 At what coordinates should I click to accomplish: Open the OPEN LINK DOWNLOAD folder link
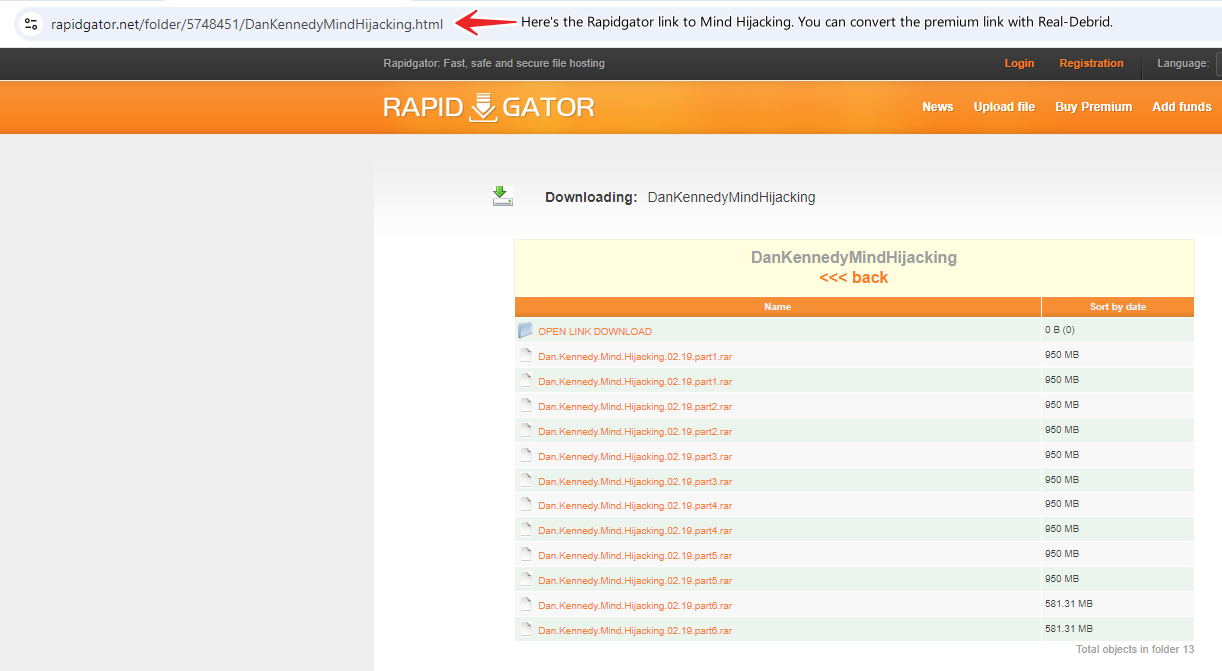click(x=594, y=332)
